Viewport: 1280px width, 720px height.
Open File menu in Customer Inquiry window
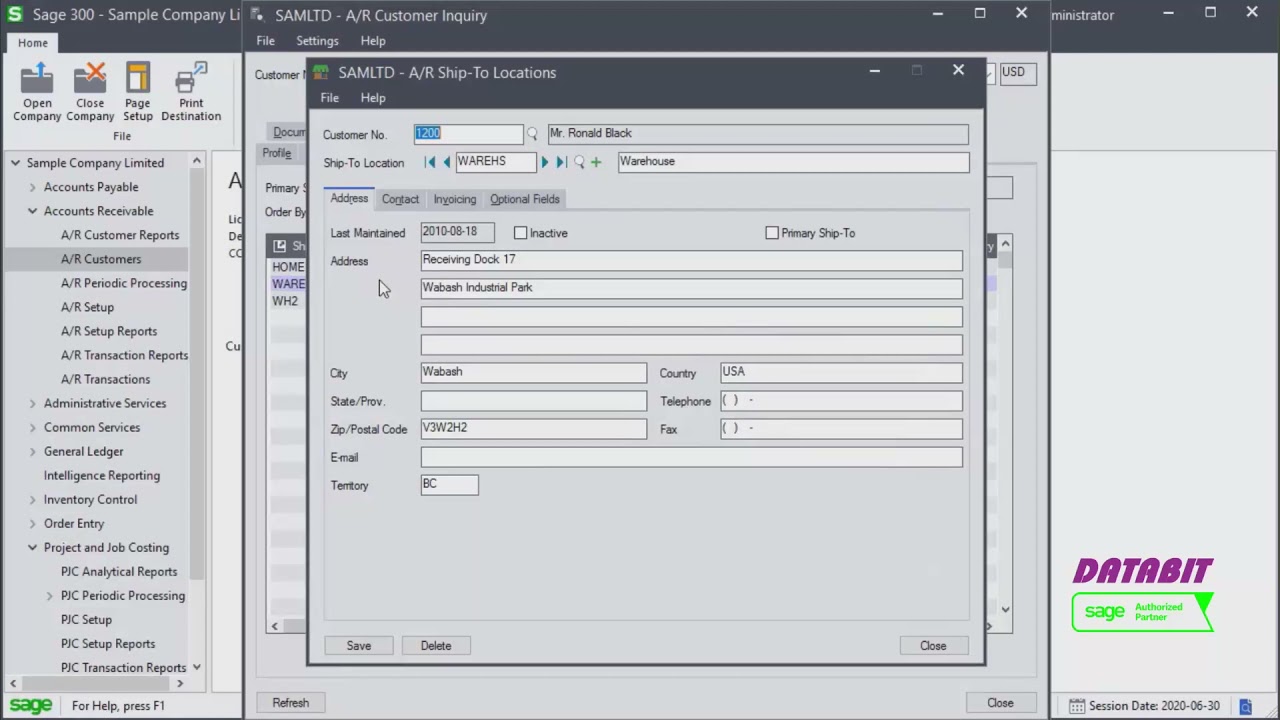pos(265,41)
